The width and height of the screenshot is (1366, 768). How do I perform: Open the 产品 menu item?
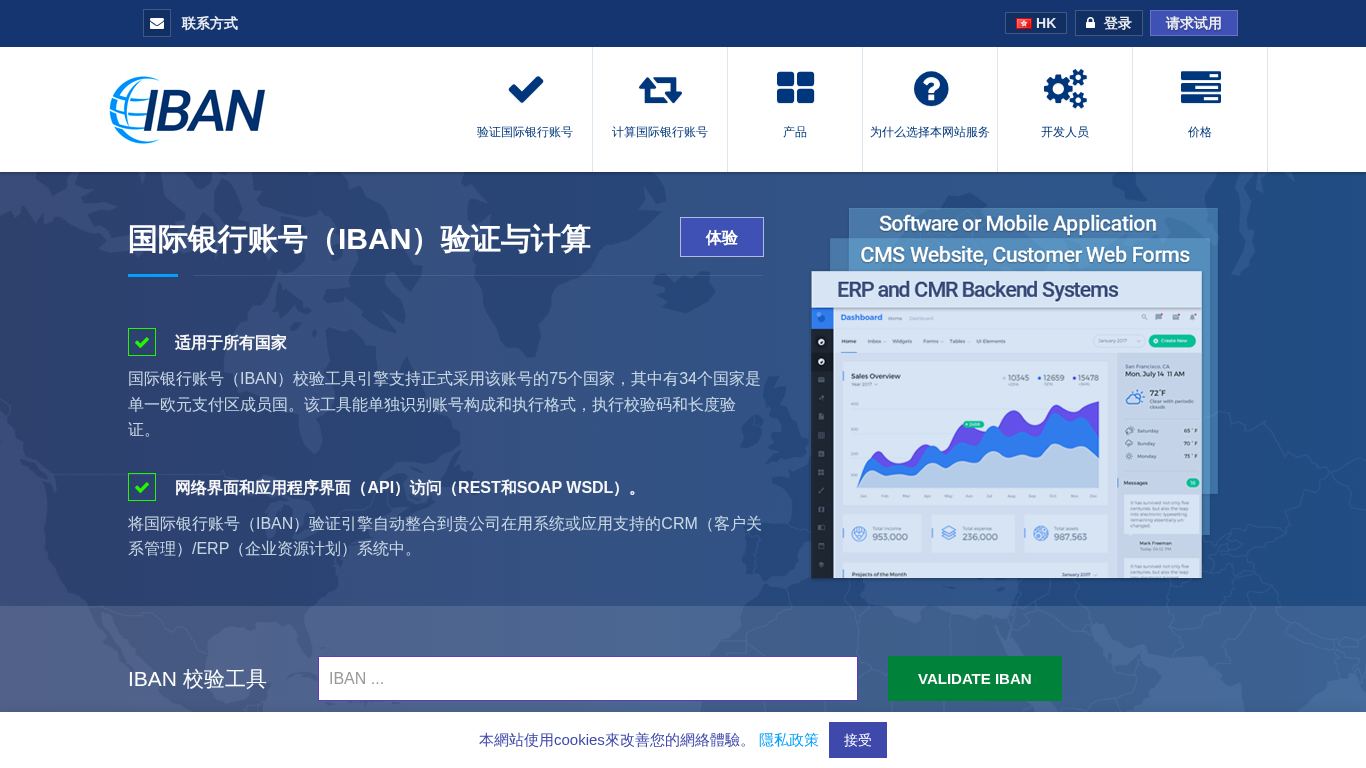click(795, 132)
